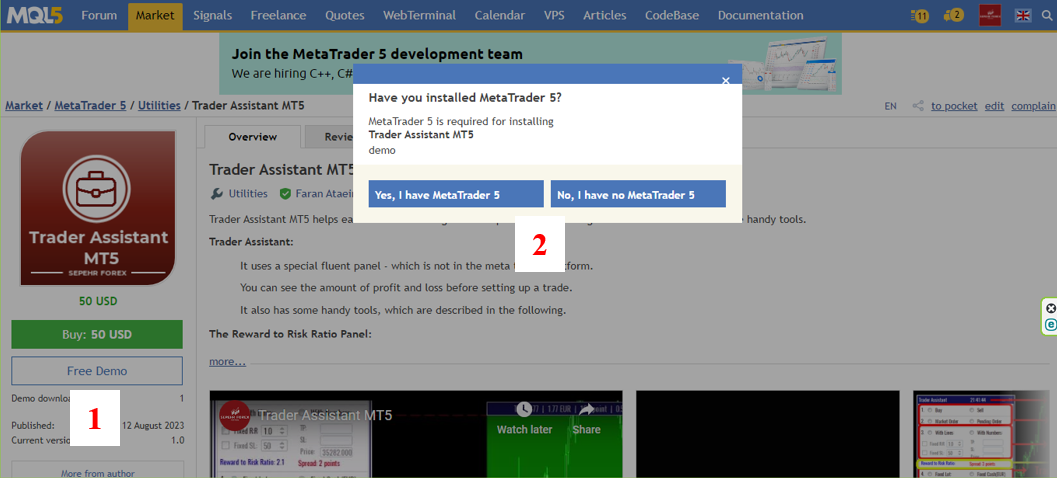Open the red user profile avatar
This screenshot has height=478, width=1057.
coord(990,15)
